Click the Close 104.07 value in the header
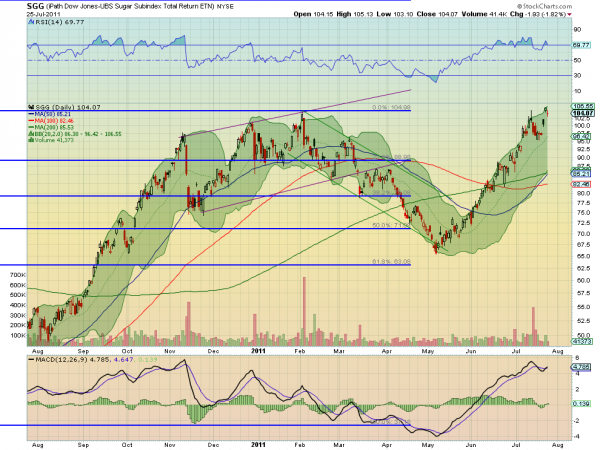The height and width of the screenshot is (450, 600). click(437, 14)
